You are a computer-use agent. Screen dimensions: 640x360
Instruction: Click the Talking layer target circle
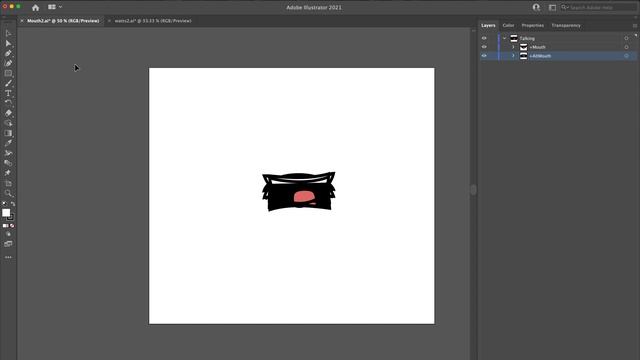626,38
